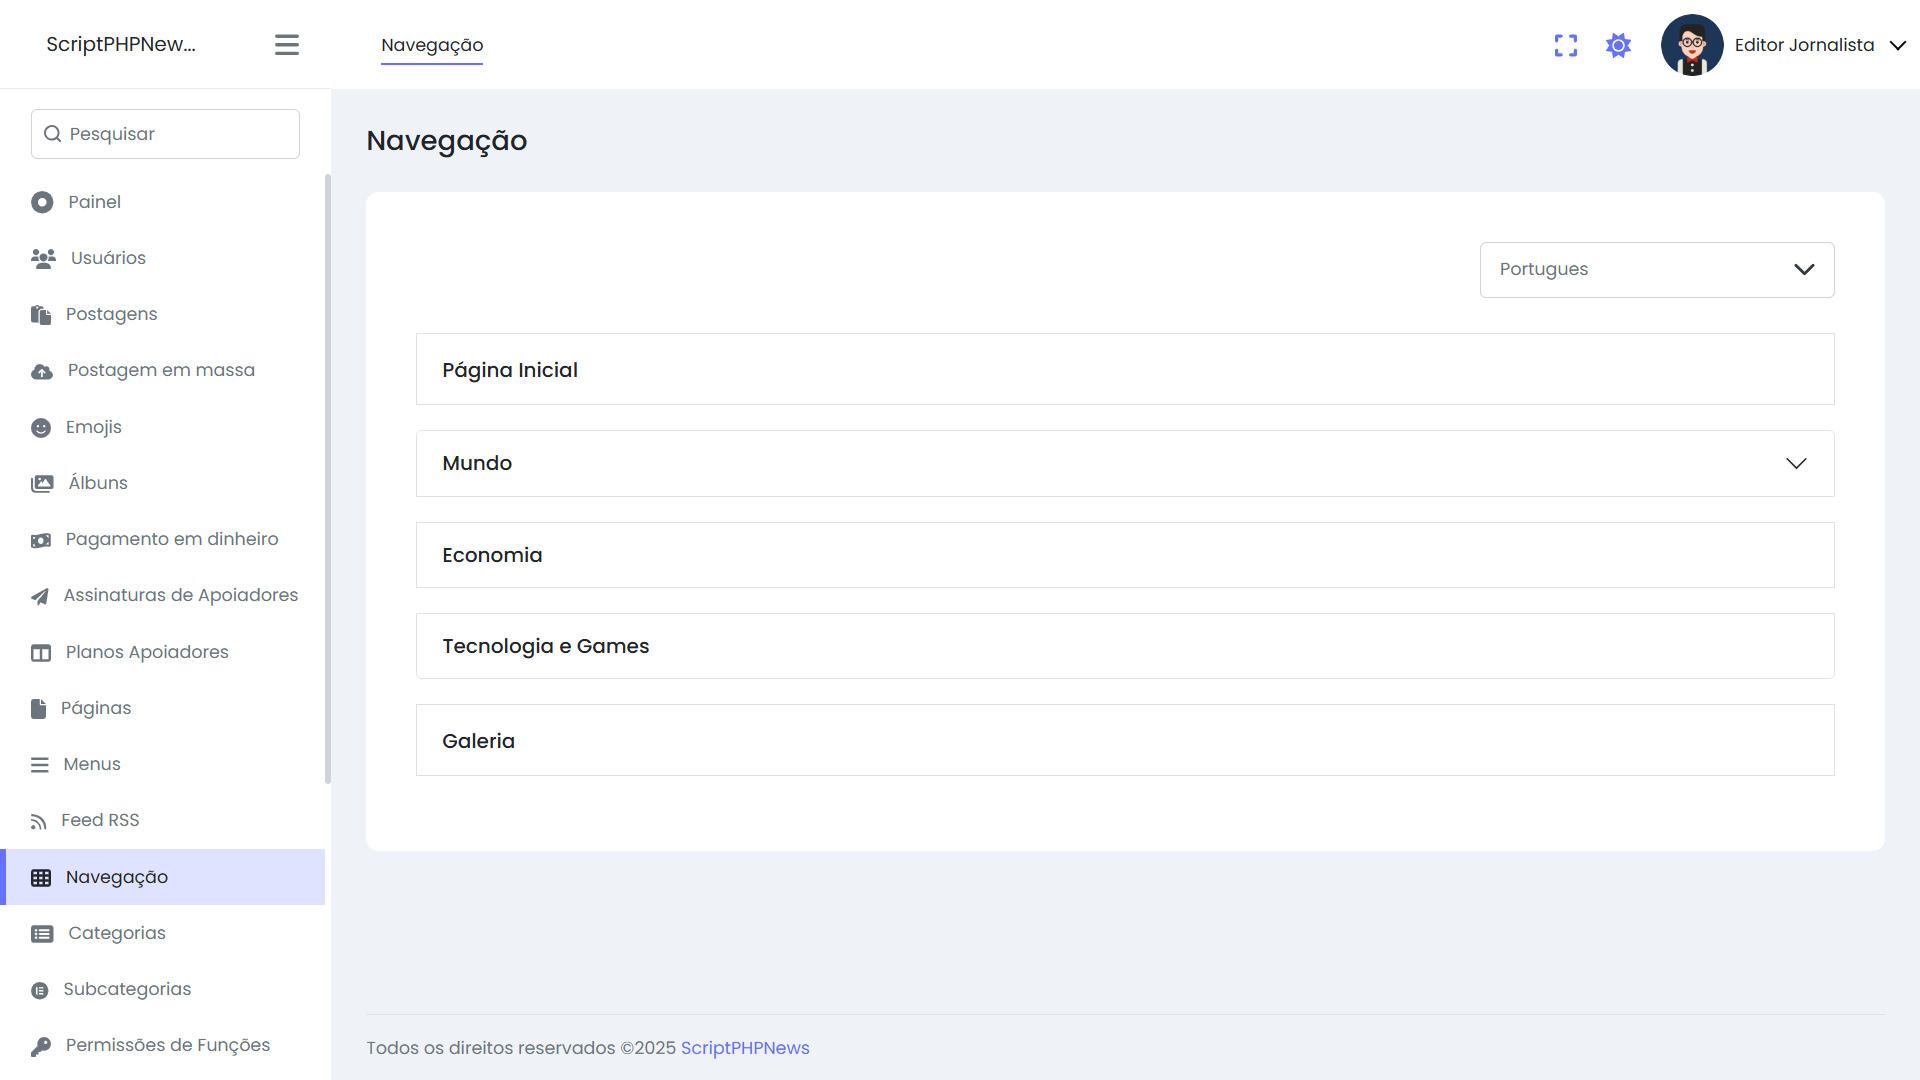Click the Painel dashboard icon
The height and width of the screenshot is (1080, 1920).
[x=42, y=202]
